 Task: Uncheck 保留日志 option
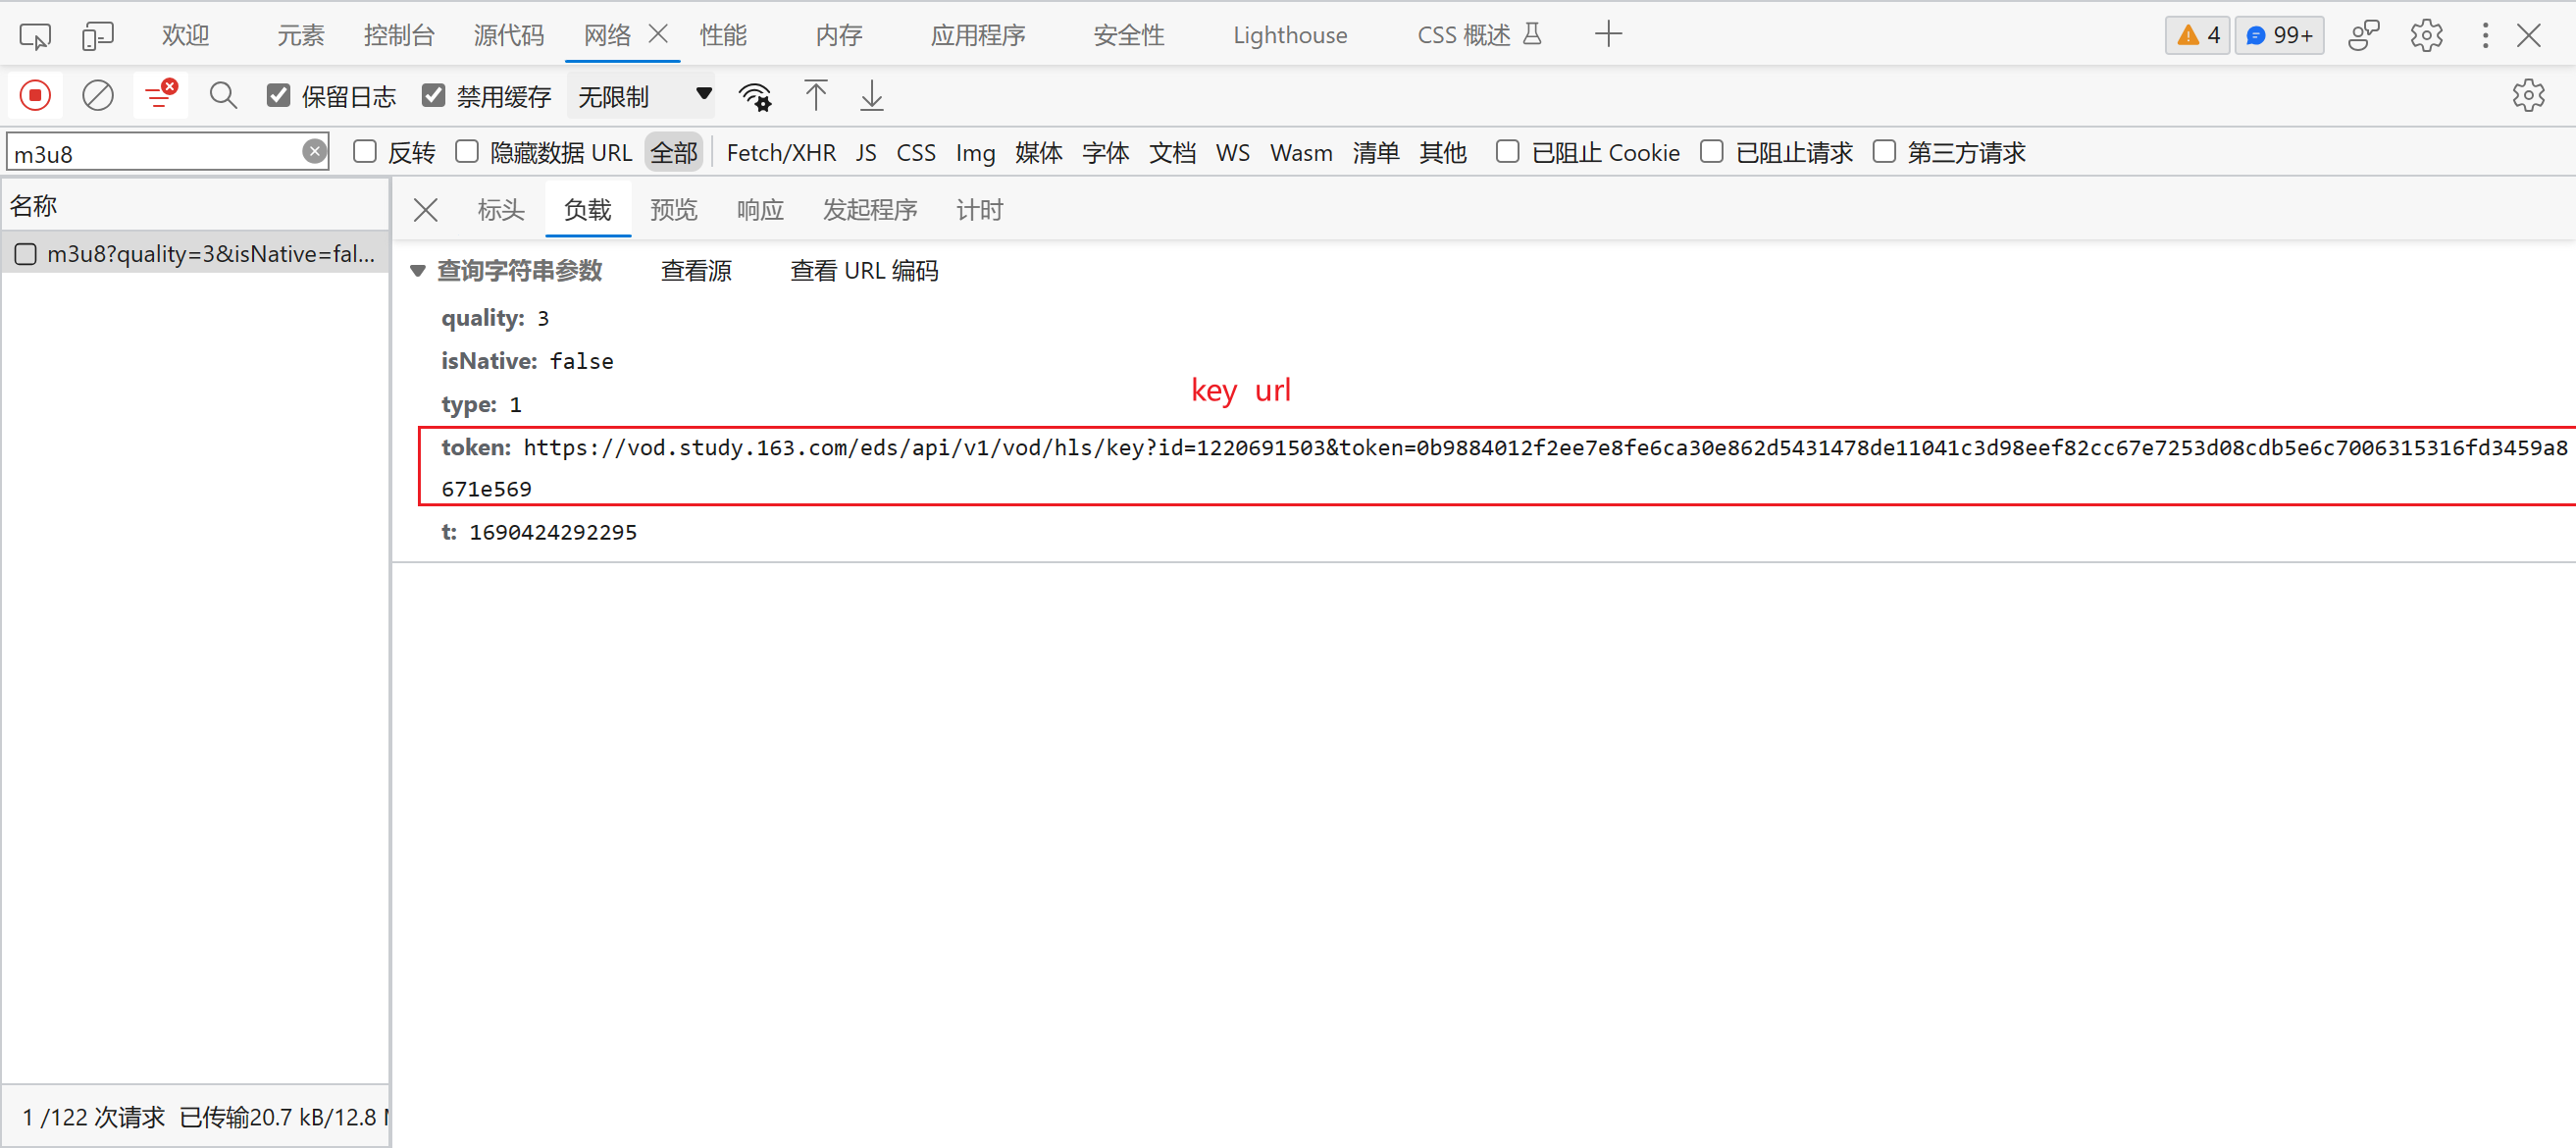pyautogui.click(x=278, y=95)
